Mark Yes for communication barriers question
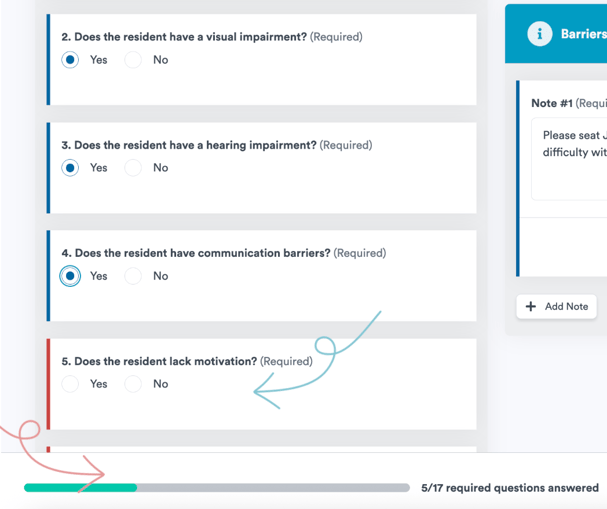The height and width of the screenshot is (509, 607). (x=70, y=276)
